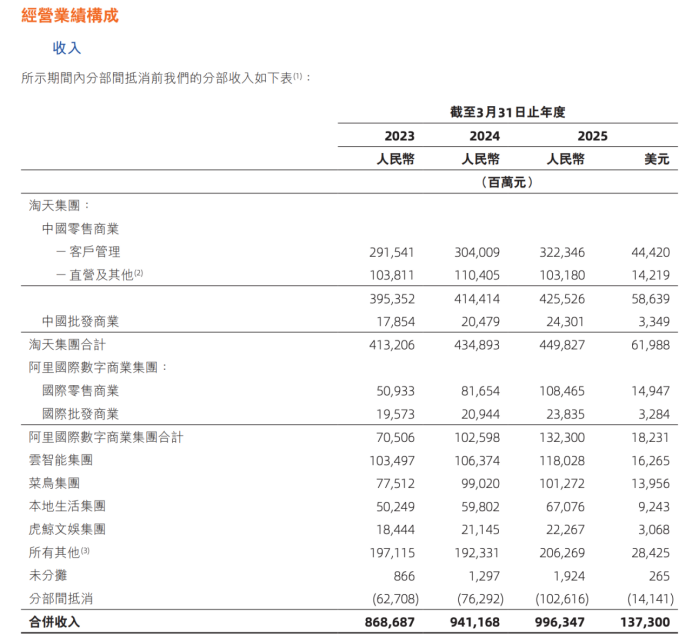This screenshot has height=641, width=693.
Task: Select the 雲智能集團 row label
Action: pyautogui.click(x=60, y=460)
